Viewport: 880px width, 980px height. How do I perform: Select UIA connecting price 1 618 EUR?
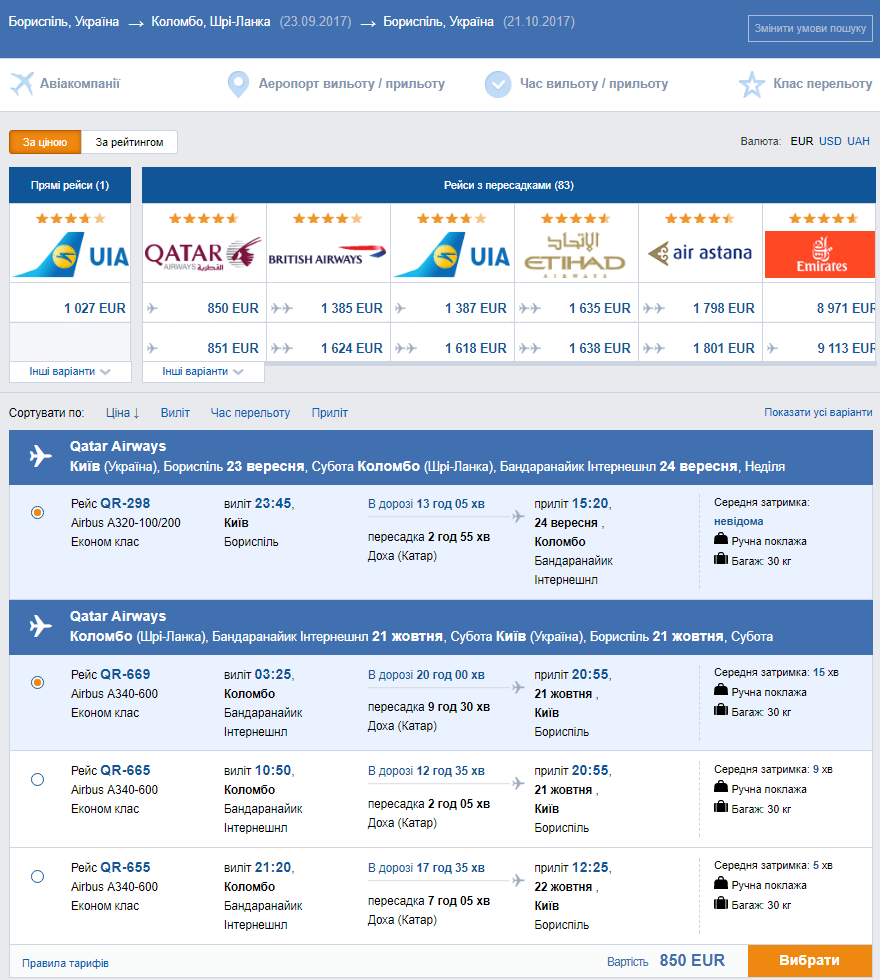pyautogui.click(x=476, y=348)
